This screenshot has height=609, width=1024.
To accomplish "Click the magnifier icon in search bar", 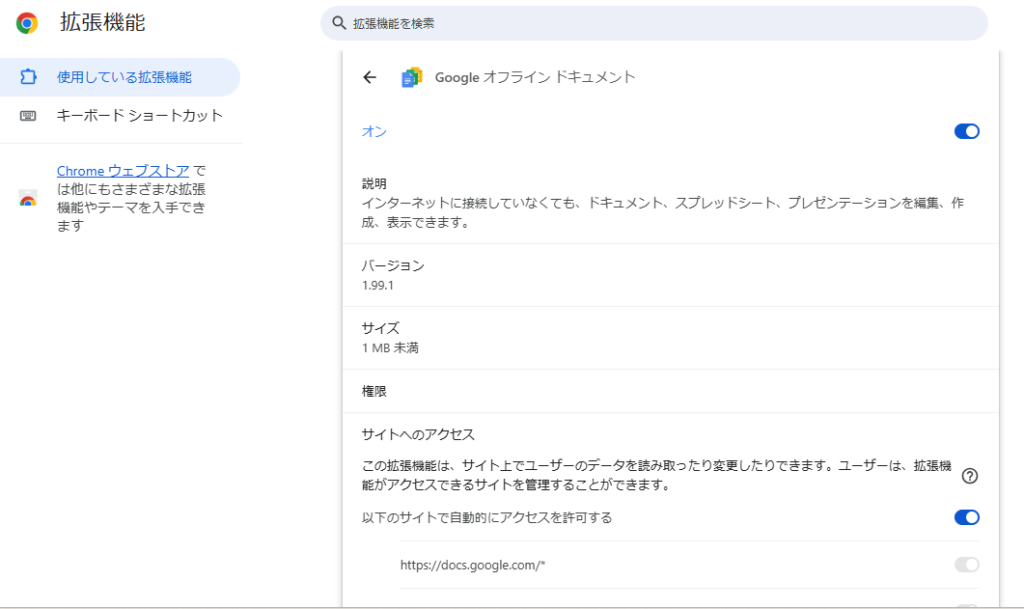I will (x=340, y=23).
